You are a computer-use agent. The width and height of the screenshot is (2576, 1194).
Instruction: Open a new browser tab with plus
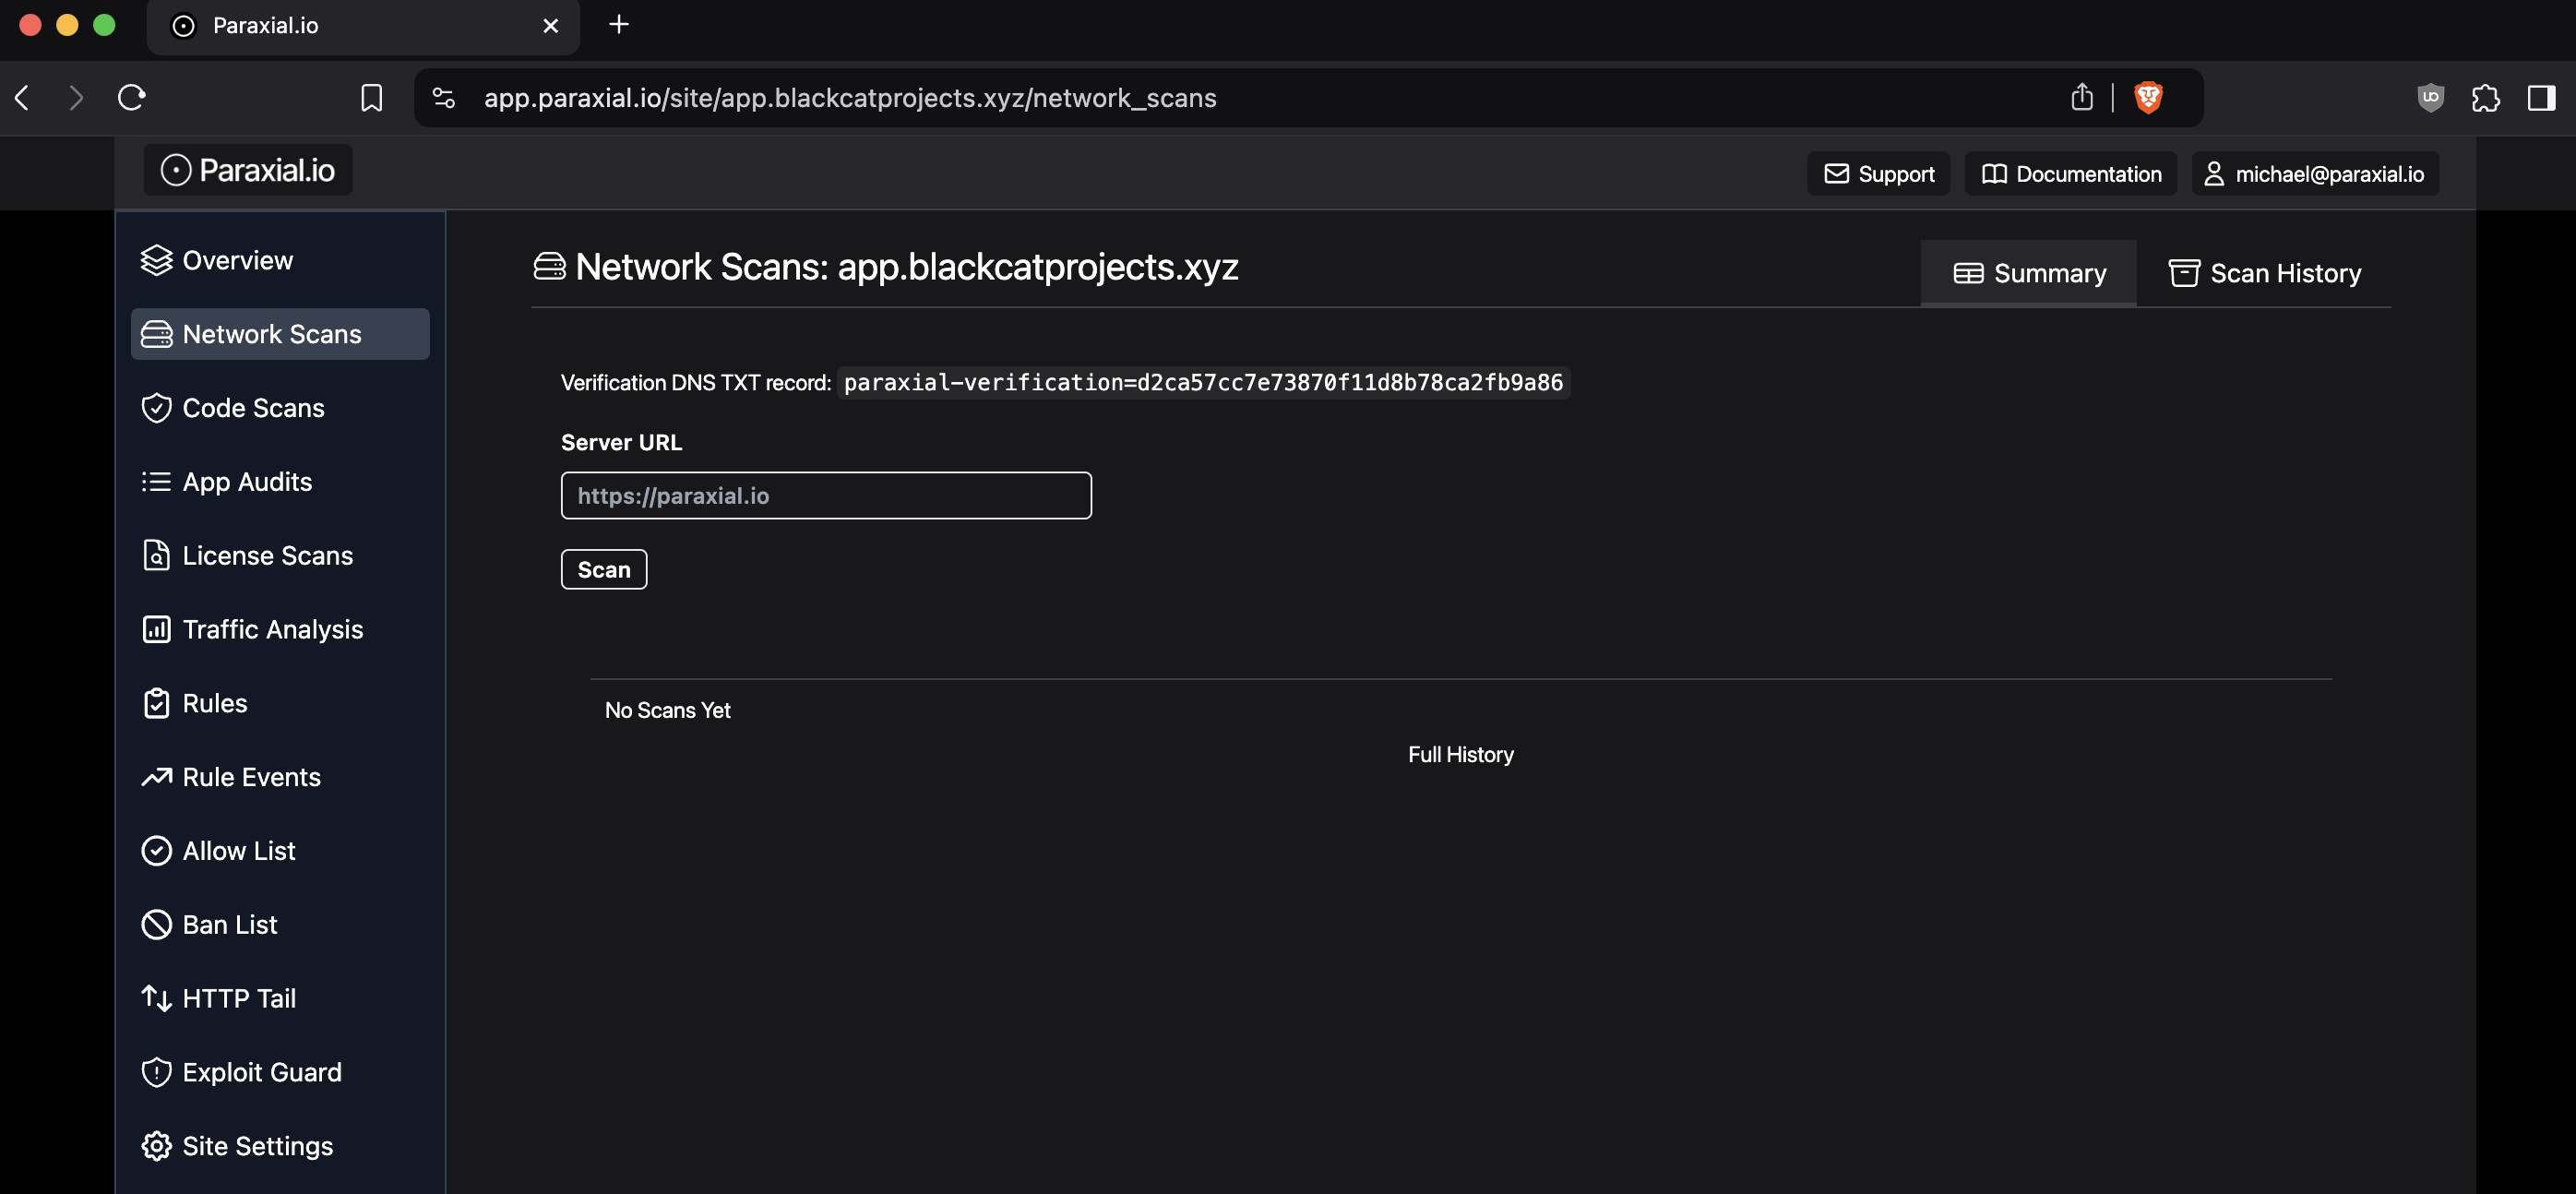pyautogui.click(x=618, y=25)
